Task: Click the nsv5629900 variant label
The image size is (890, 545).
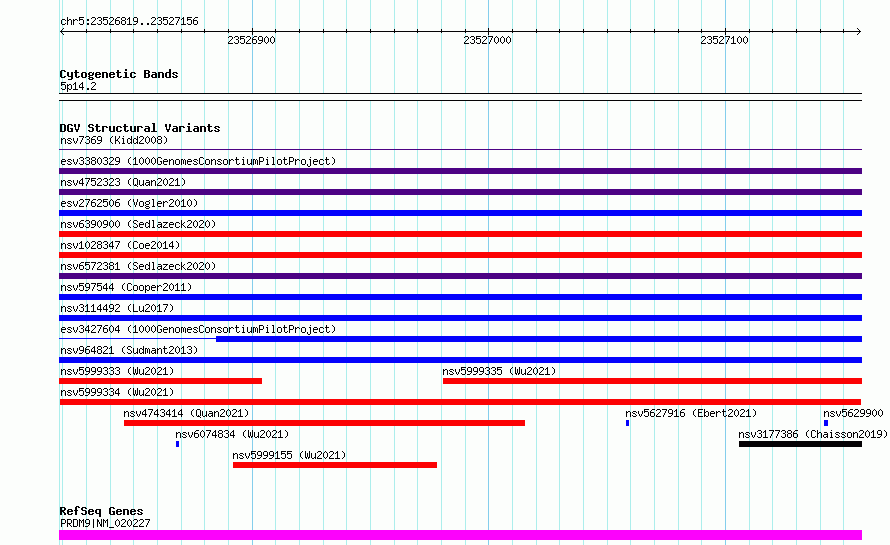Action: click(x=853, y=413)
